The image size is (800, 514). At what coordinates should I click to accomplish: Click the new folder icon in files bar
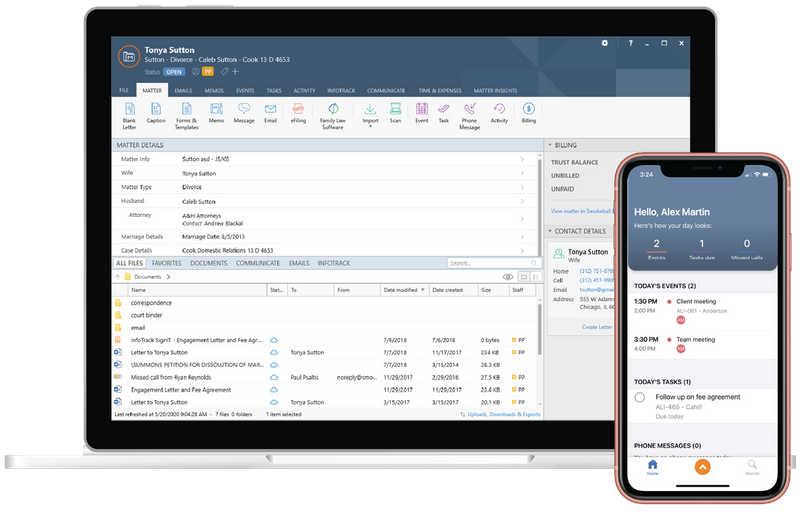pos(523,277)
